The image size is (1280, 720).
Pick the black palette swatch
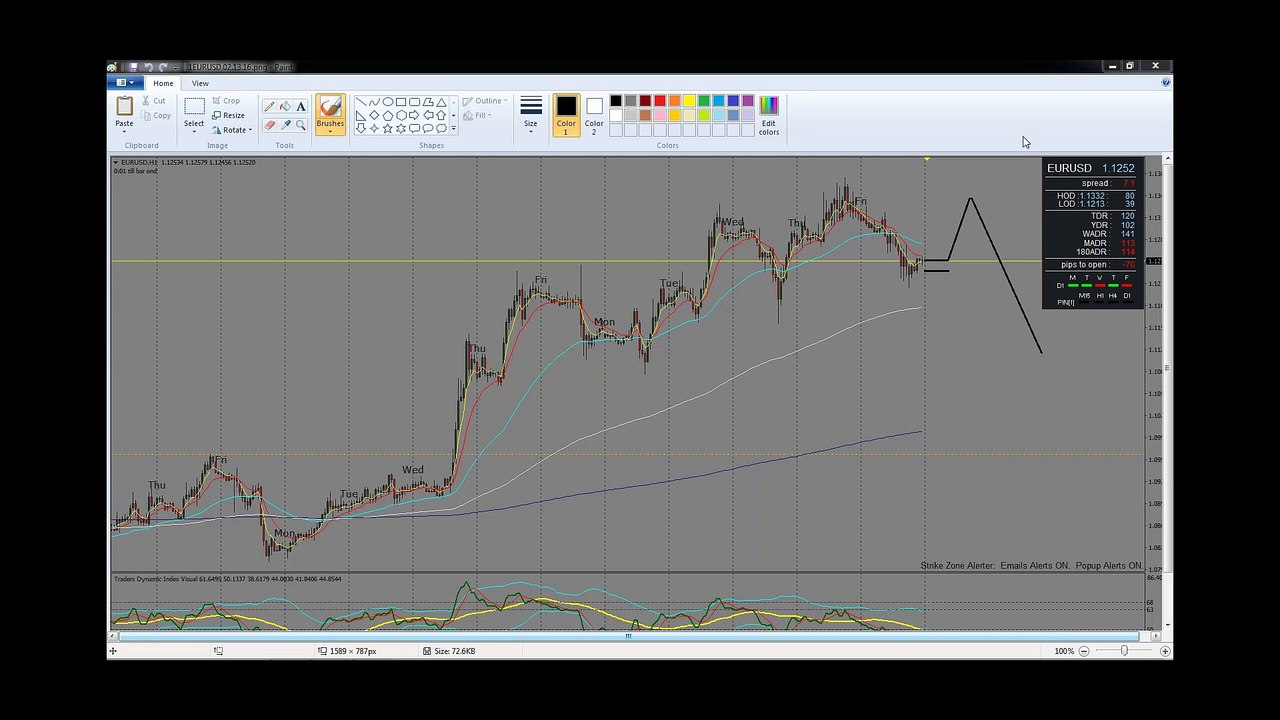[616, 100]
